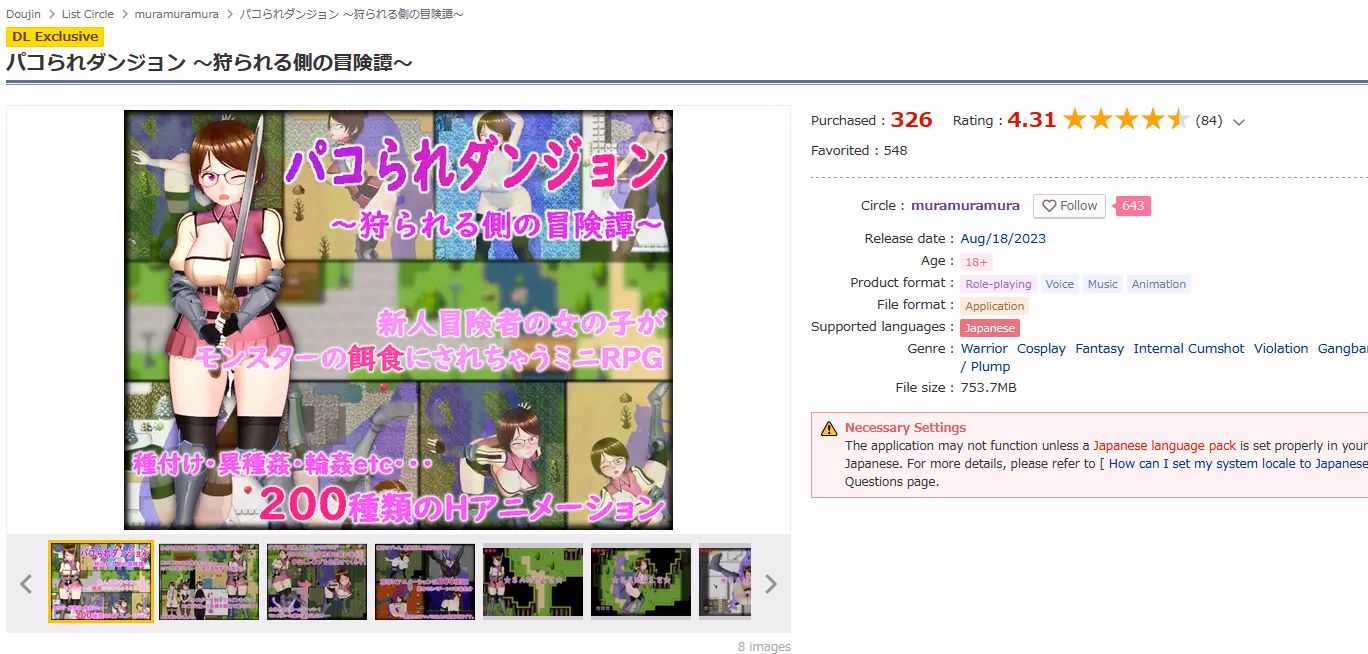This screenshot has height=654, width=1368.
Task: Select the fourth thumbnail with dark background
Action: click(x=425, y=582)
